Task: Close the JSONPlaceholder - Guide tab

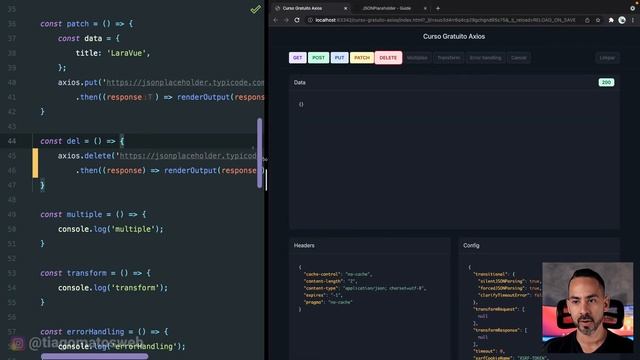Action: 425,8
